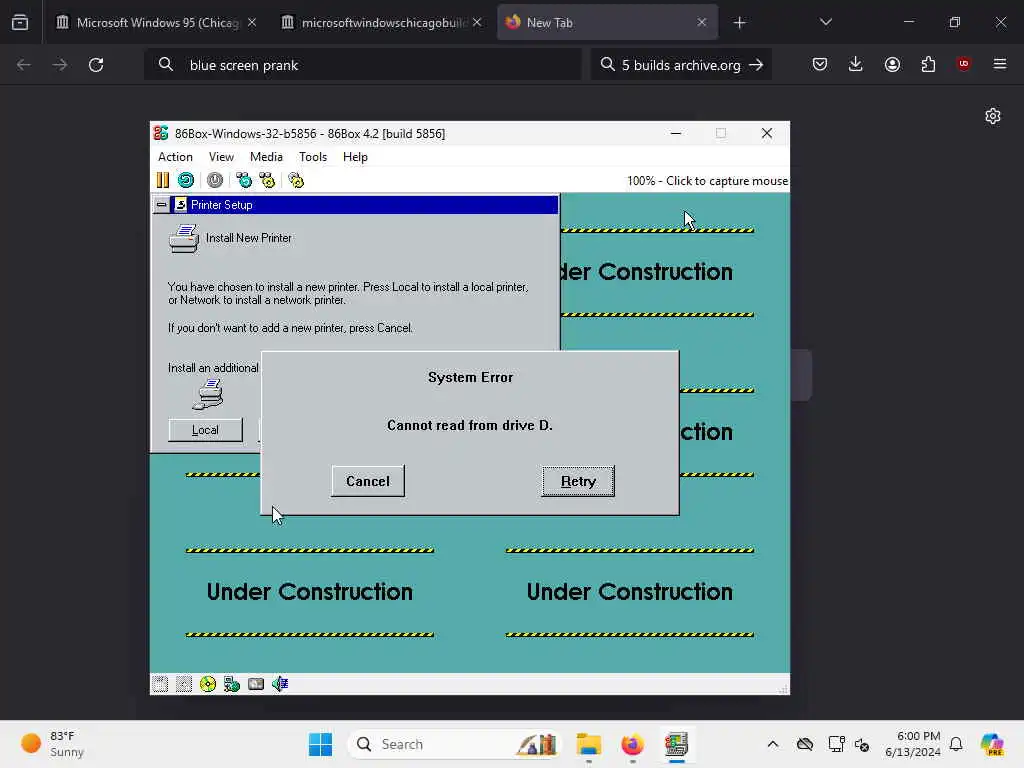The width and height of the screenshot is (1024, 768).
Task: Click the gray ACPI shutdown power icon
Action: pos(215,180)
